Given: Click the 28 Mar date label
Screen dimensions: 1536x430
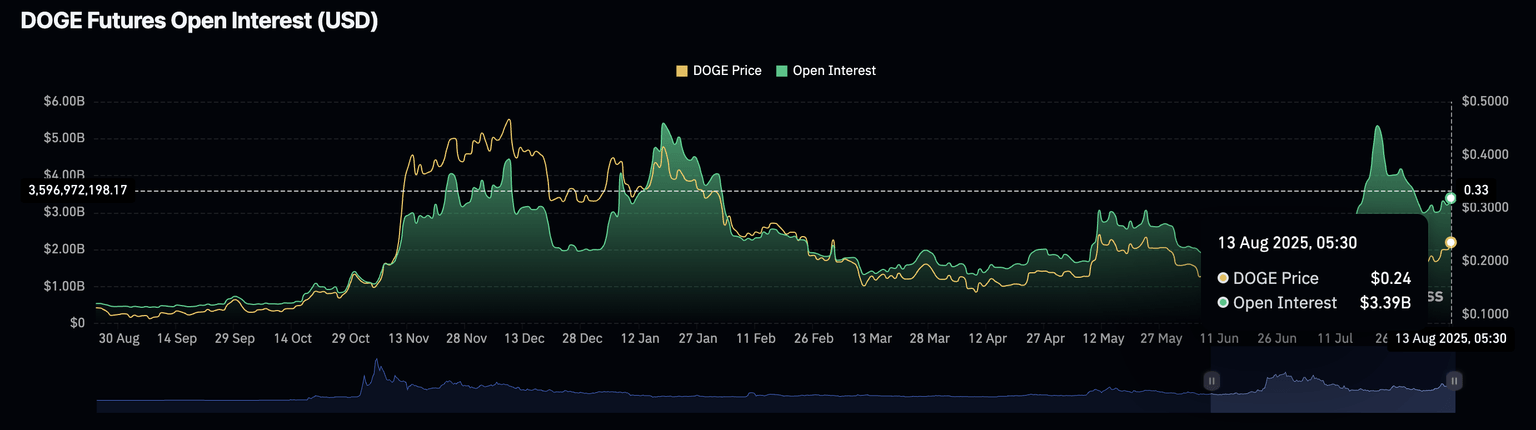Looking at the screenshot, I should (930, 339).
